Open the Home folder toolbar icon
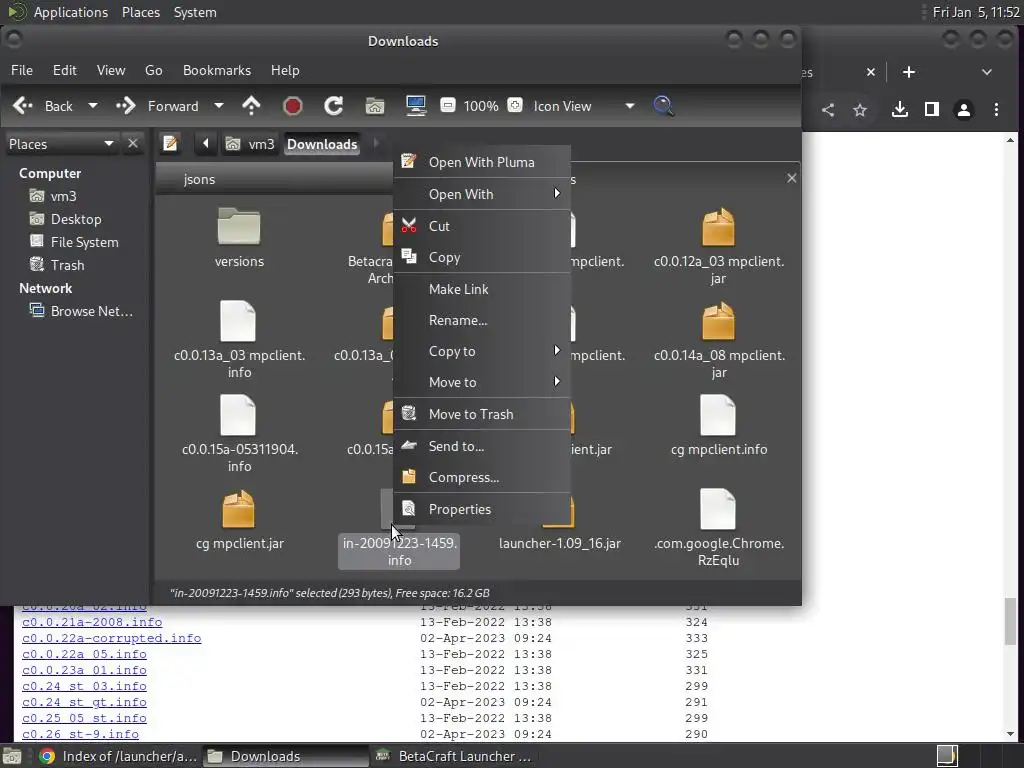The width and height of the screenshot is (1024, 768). pyautogui.click(x=375, y=106)
